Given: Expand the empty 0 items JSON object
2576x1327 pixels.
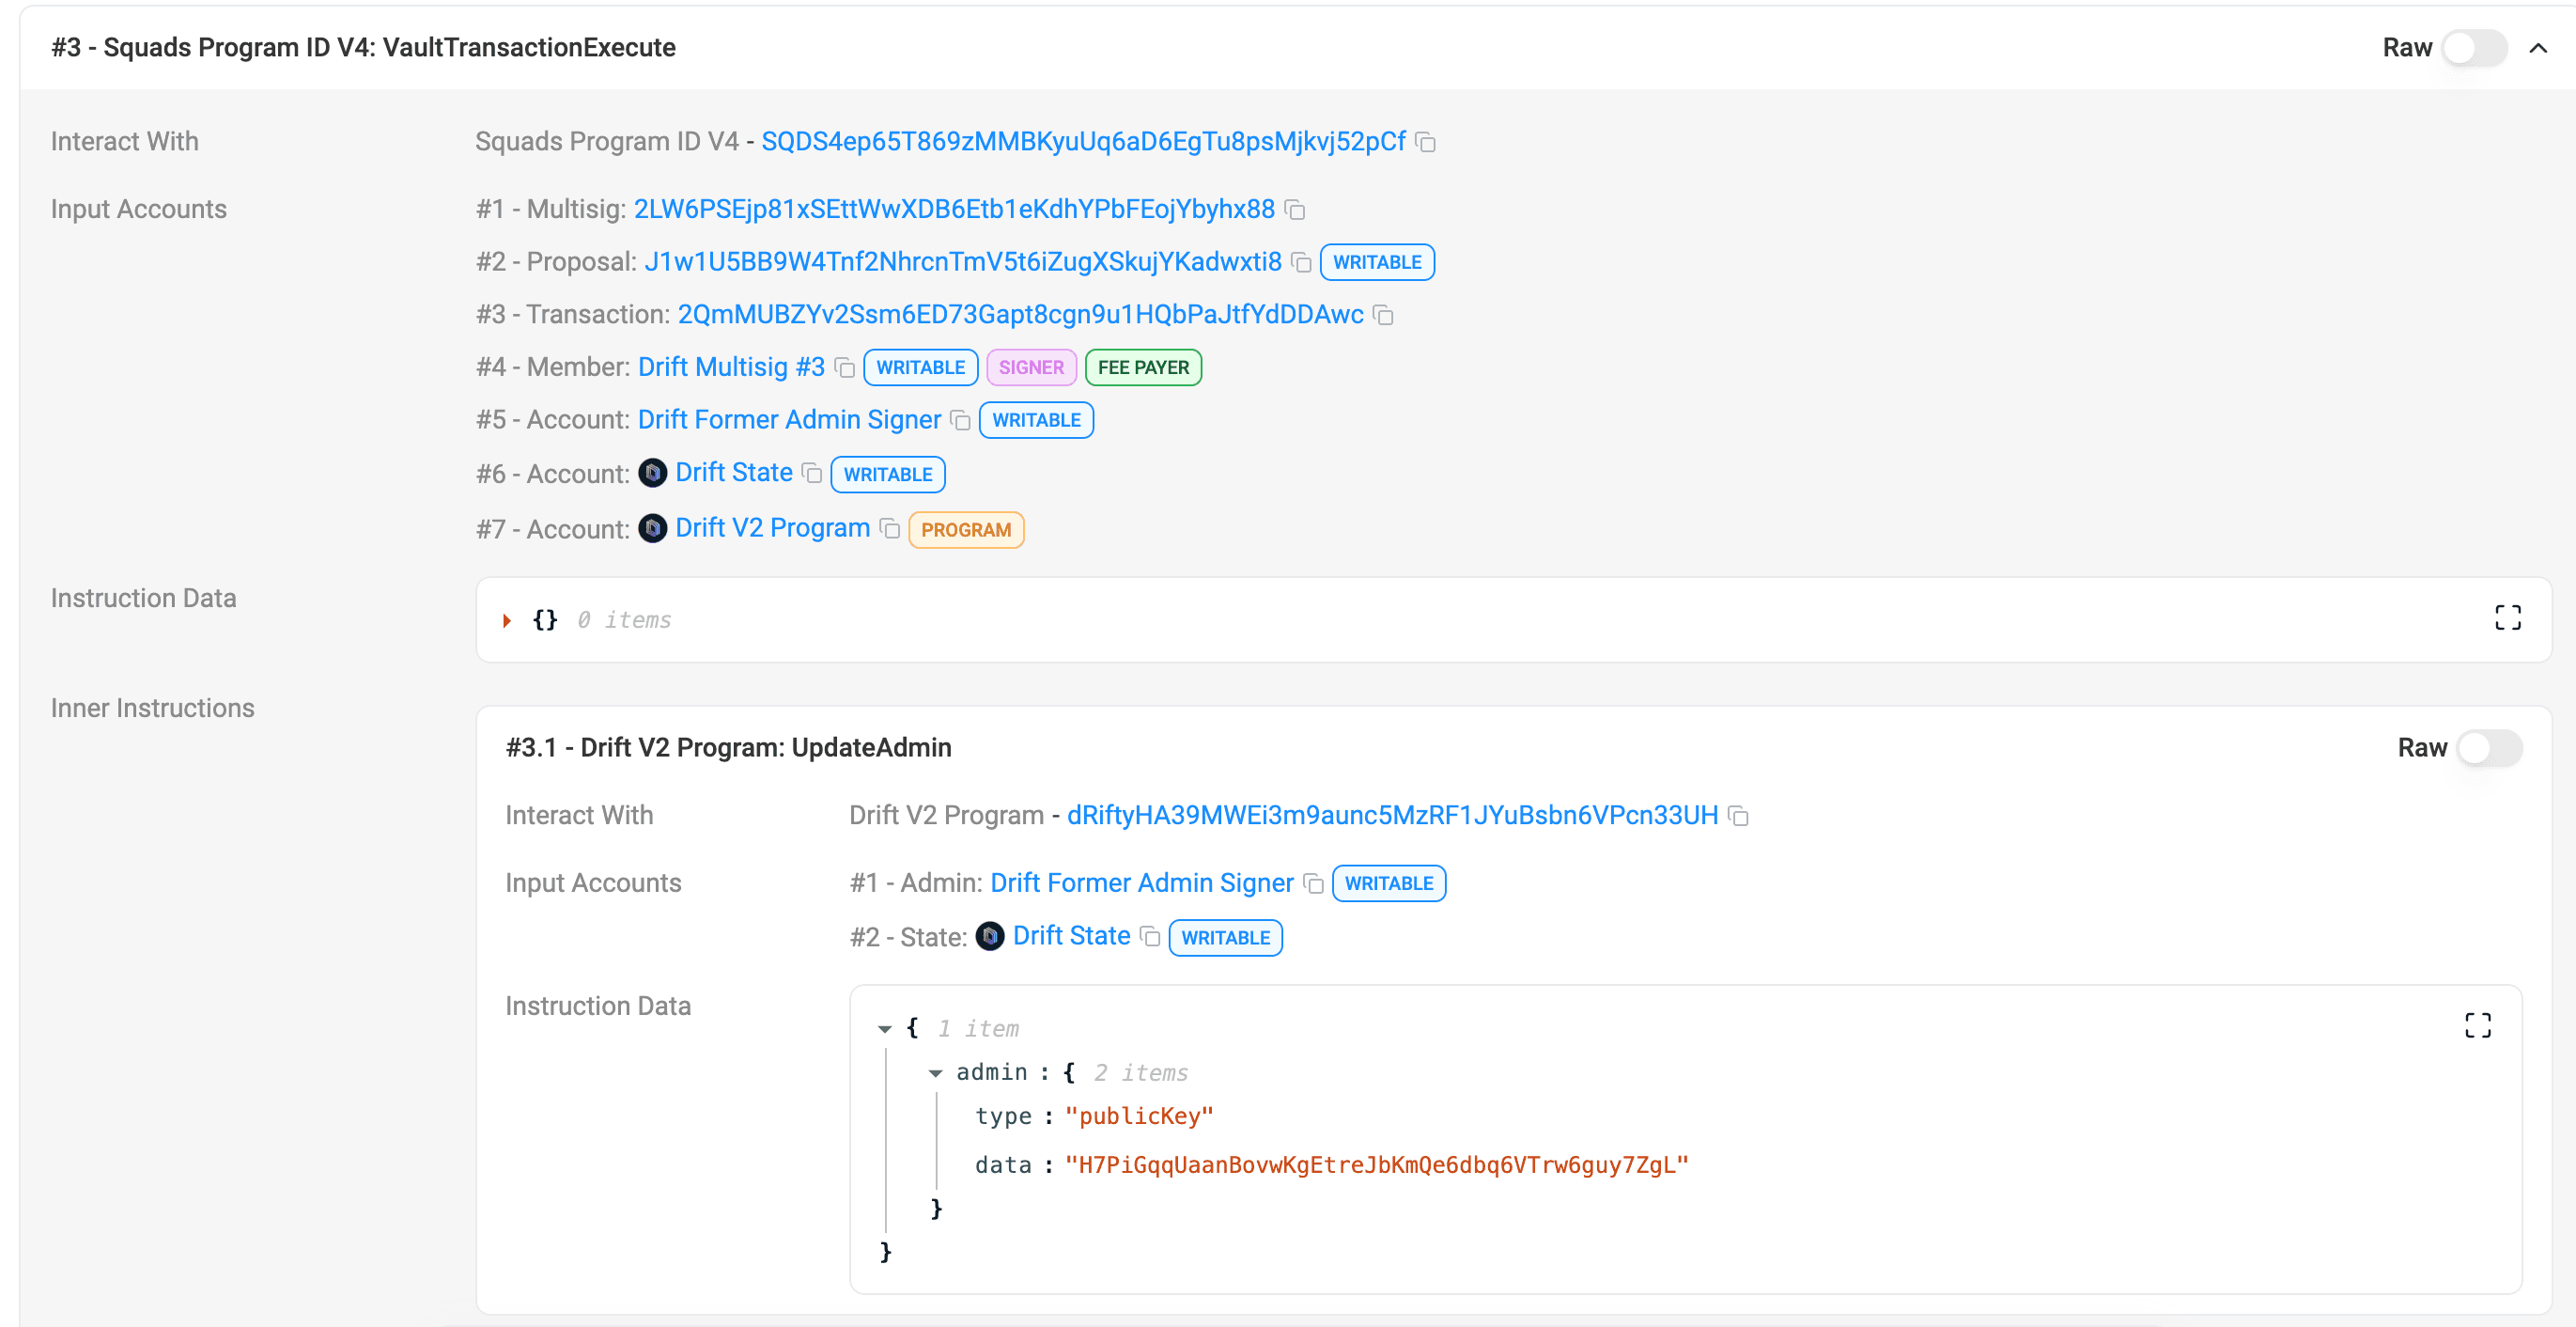Looking at the screenshot, I should (507, 621).
